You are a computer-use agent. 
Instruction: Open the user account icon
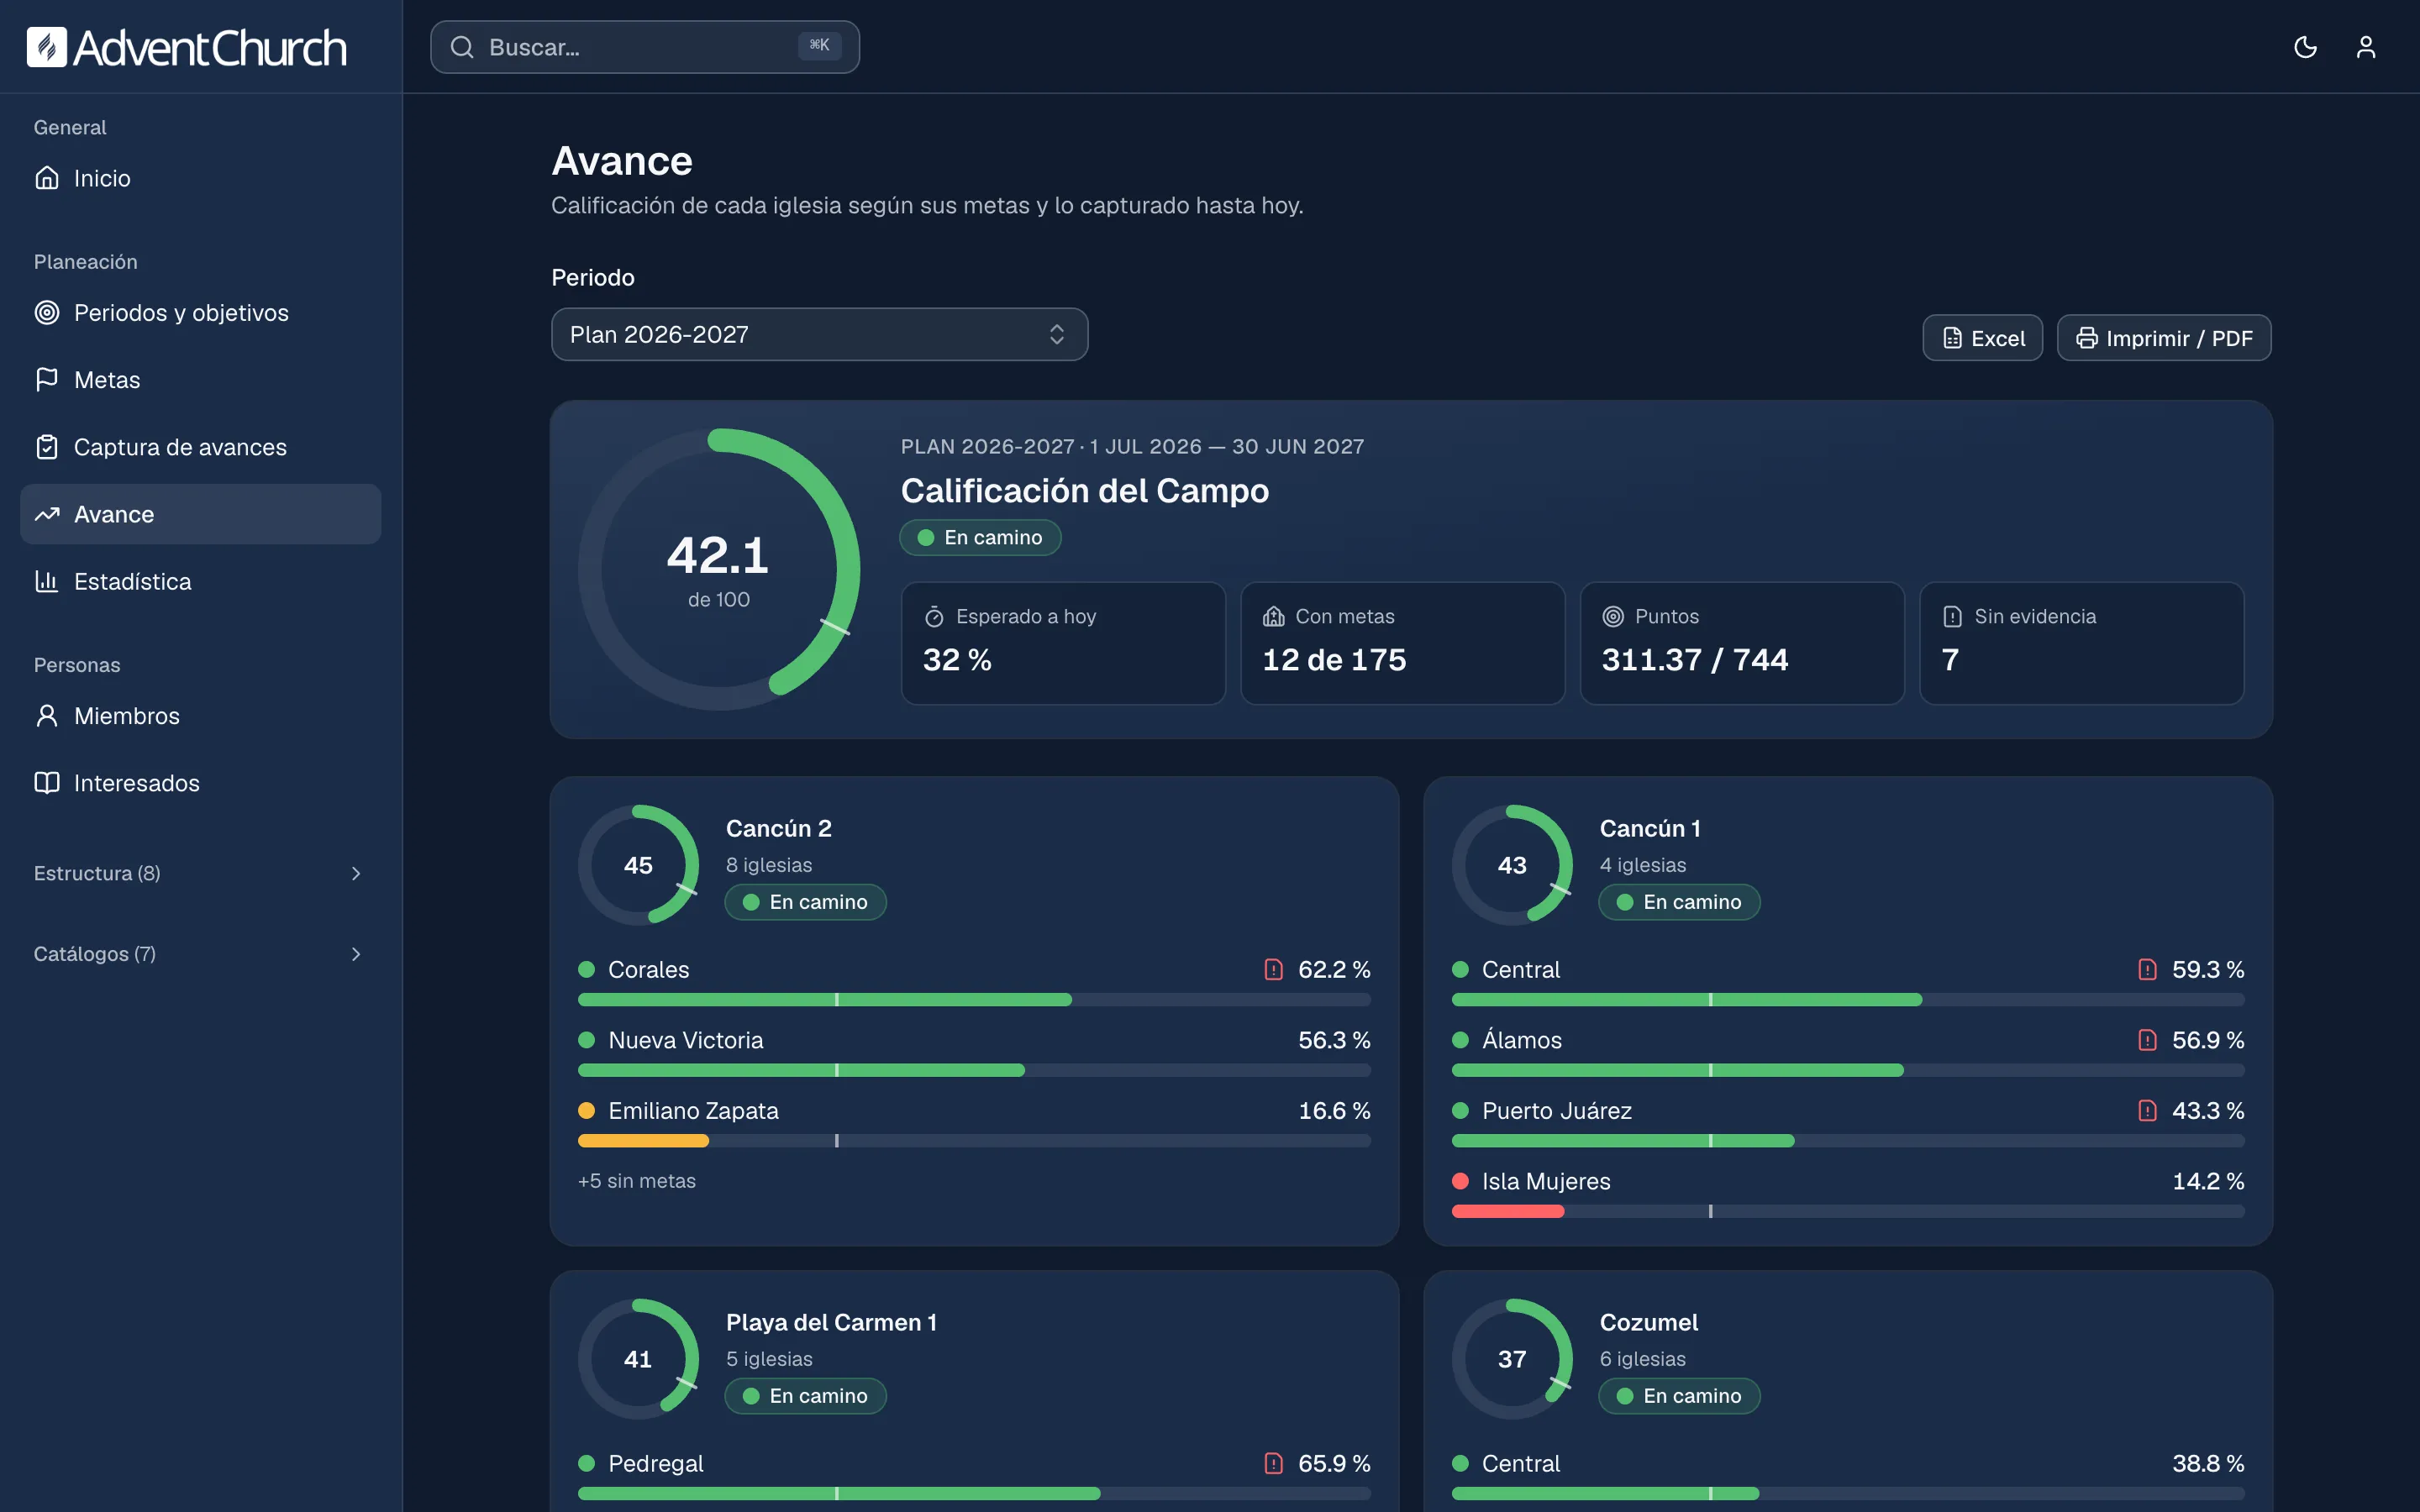pyautogui.click(x=2365, y=47)
